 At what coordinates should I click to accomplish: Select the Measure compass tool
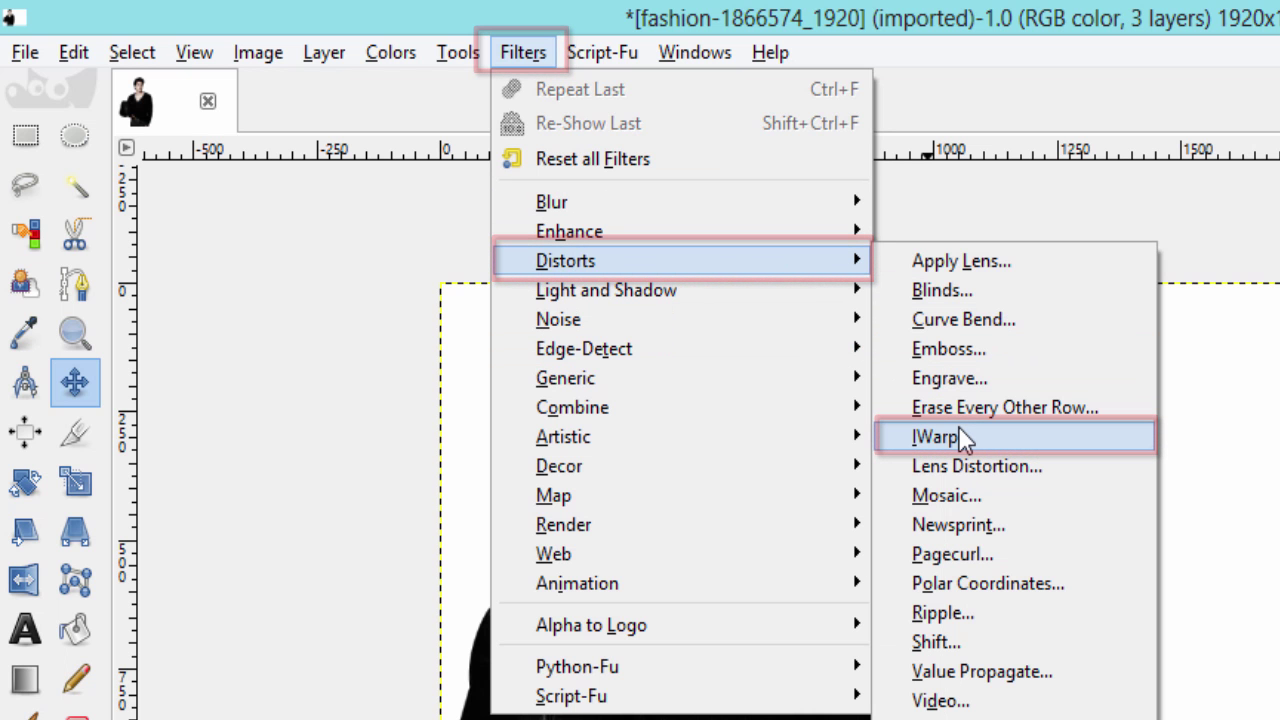(x=25, y=383)
